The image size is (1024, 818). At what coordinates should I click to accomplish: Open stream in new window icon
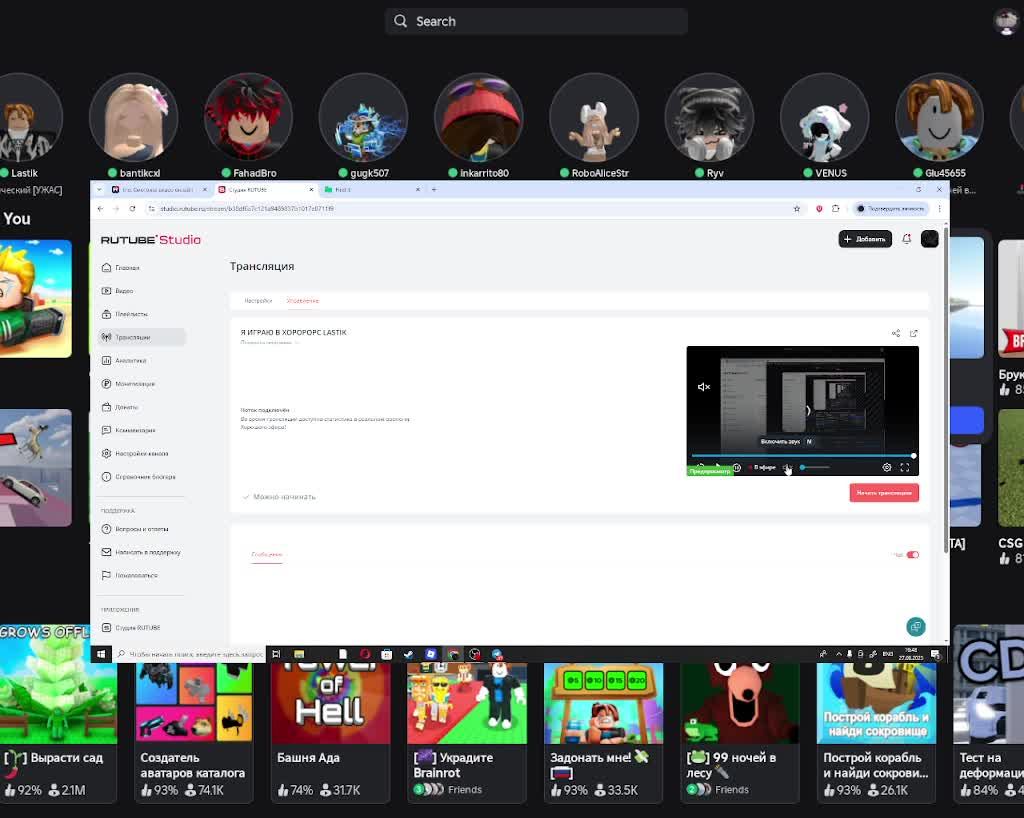914,333
